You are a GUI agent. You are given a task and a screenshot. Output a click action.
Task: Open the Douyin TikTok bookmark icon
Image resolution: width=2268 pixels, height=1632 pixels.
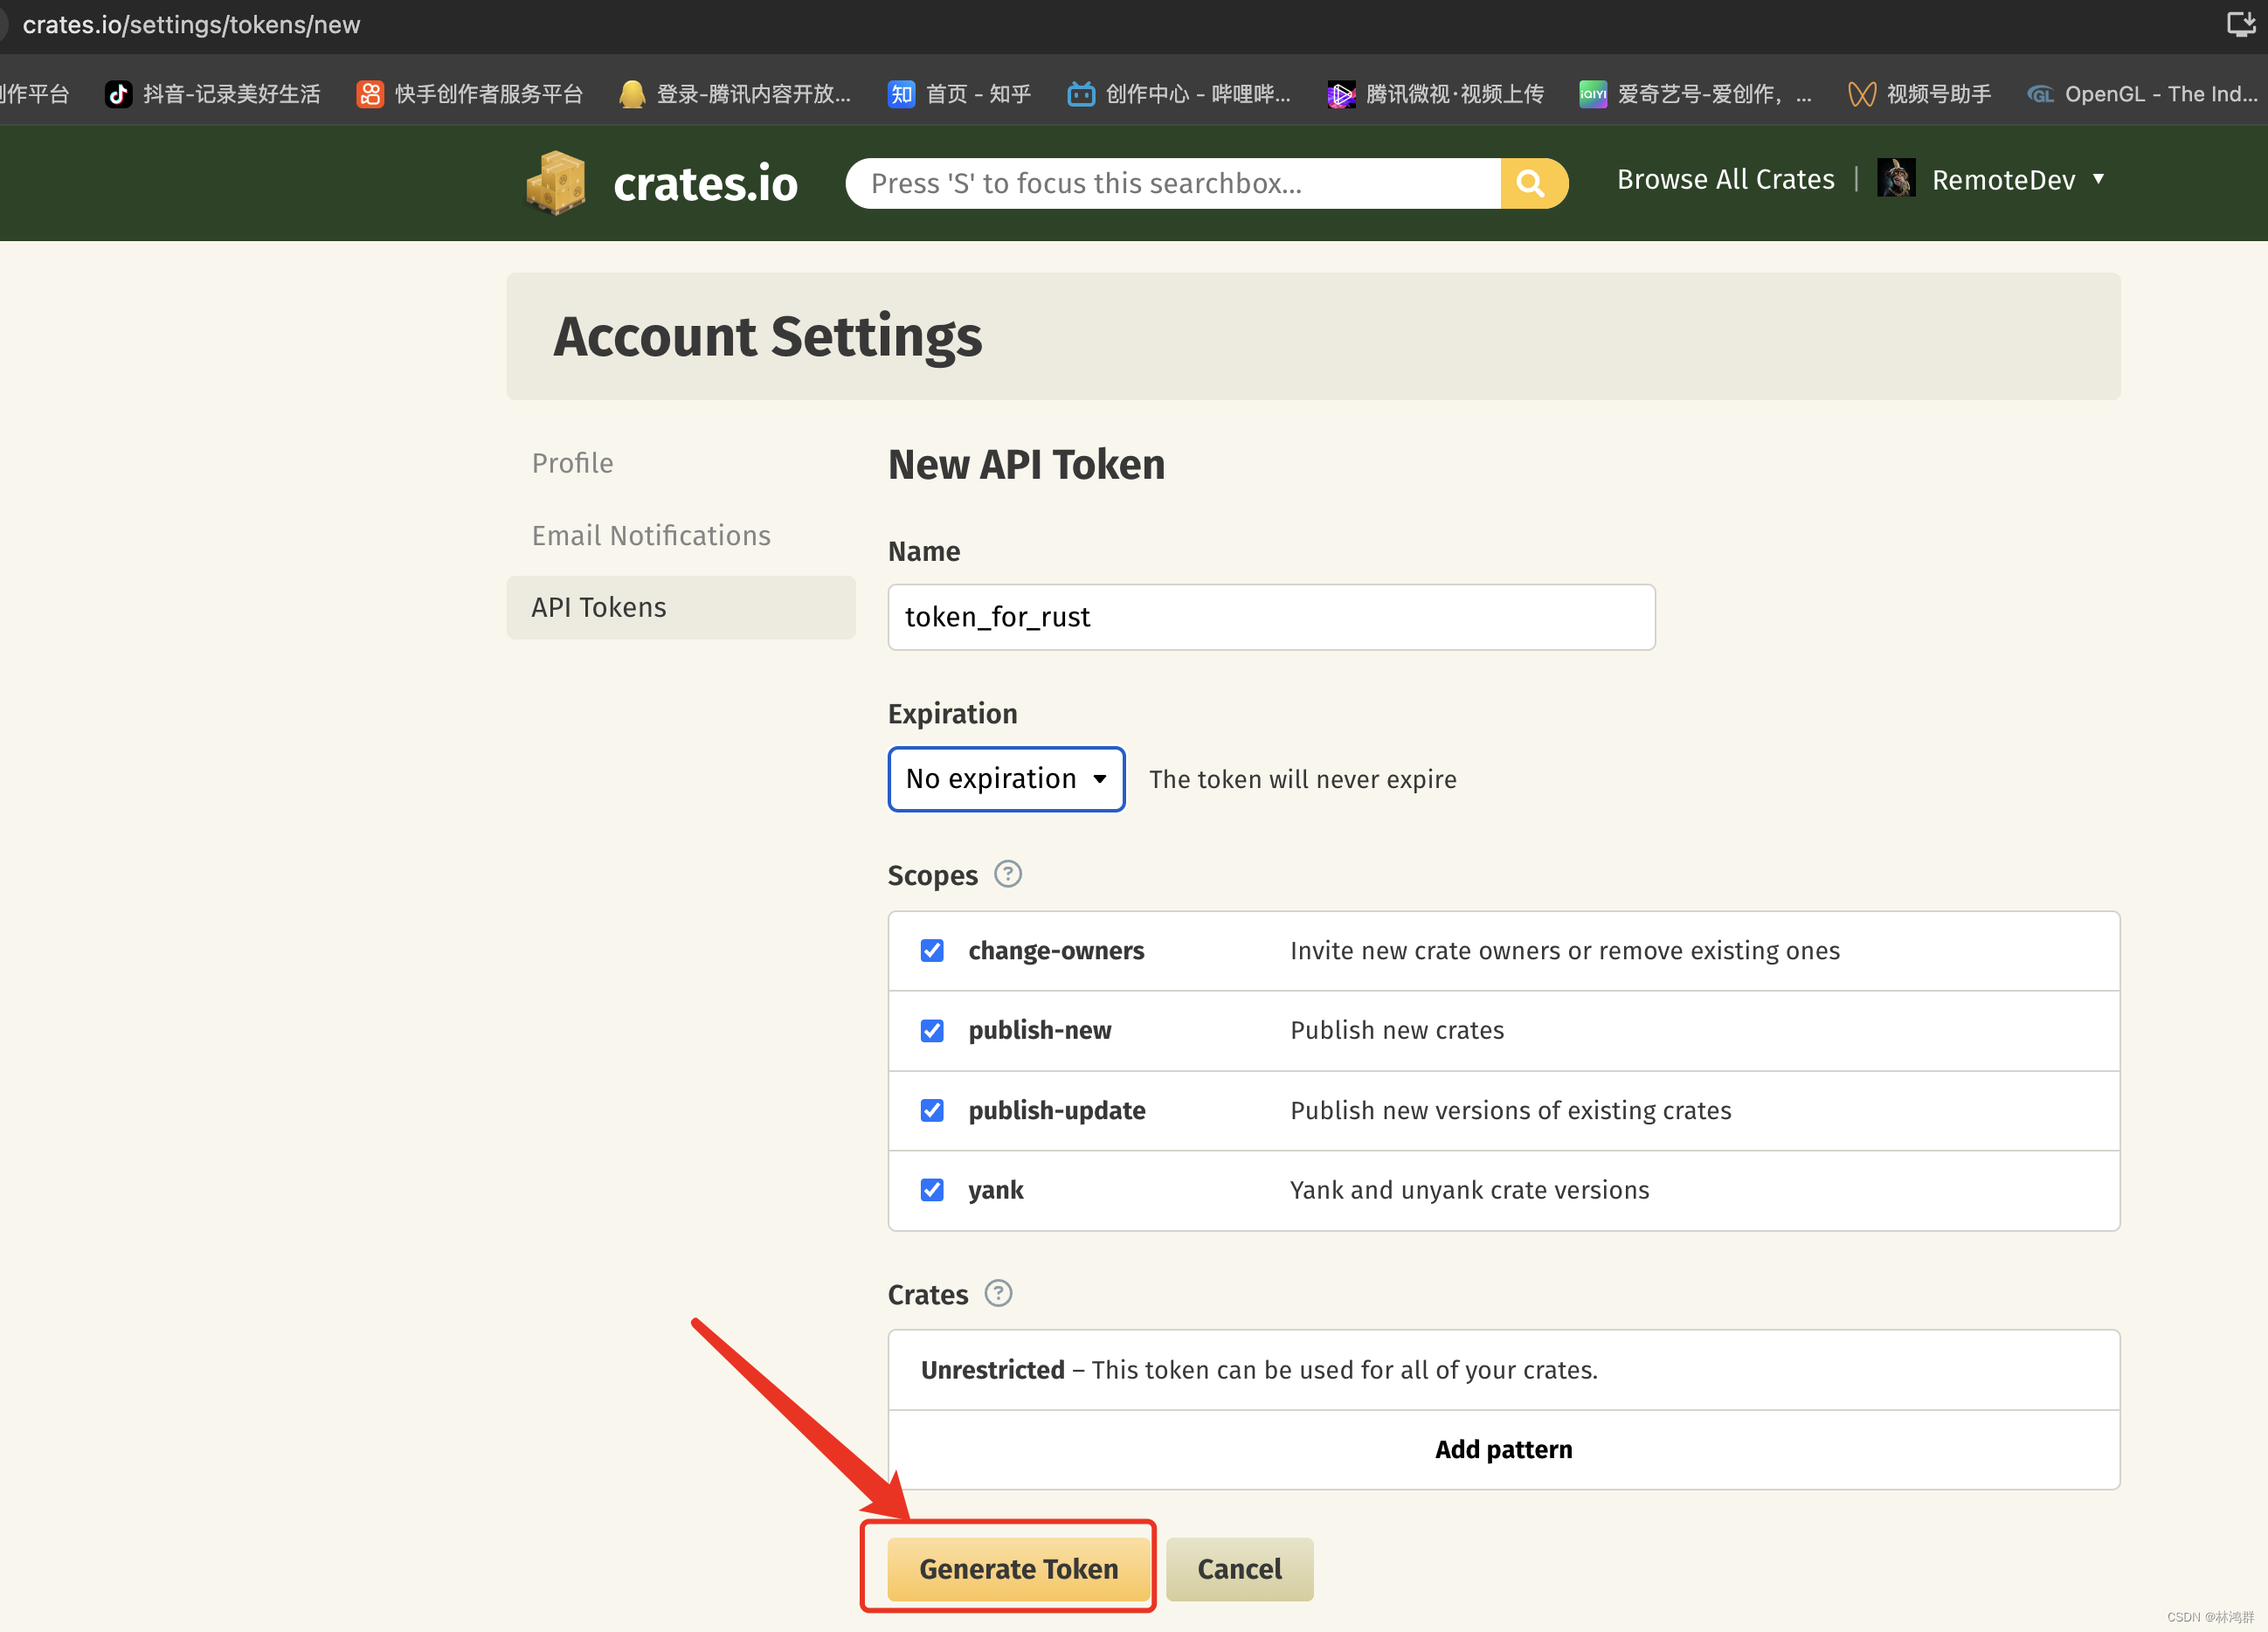click(119, 94)
